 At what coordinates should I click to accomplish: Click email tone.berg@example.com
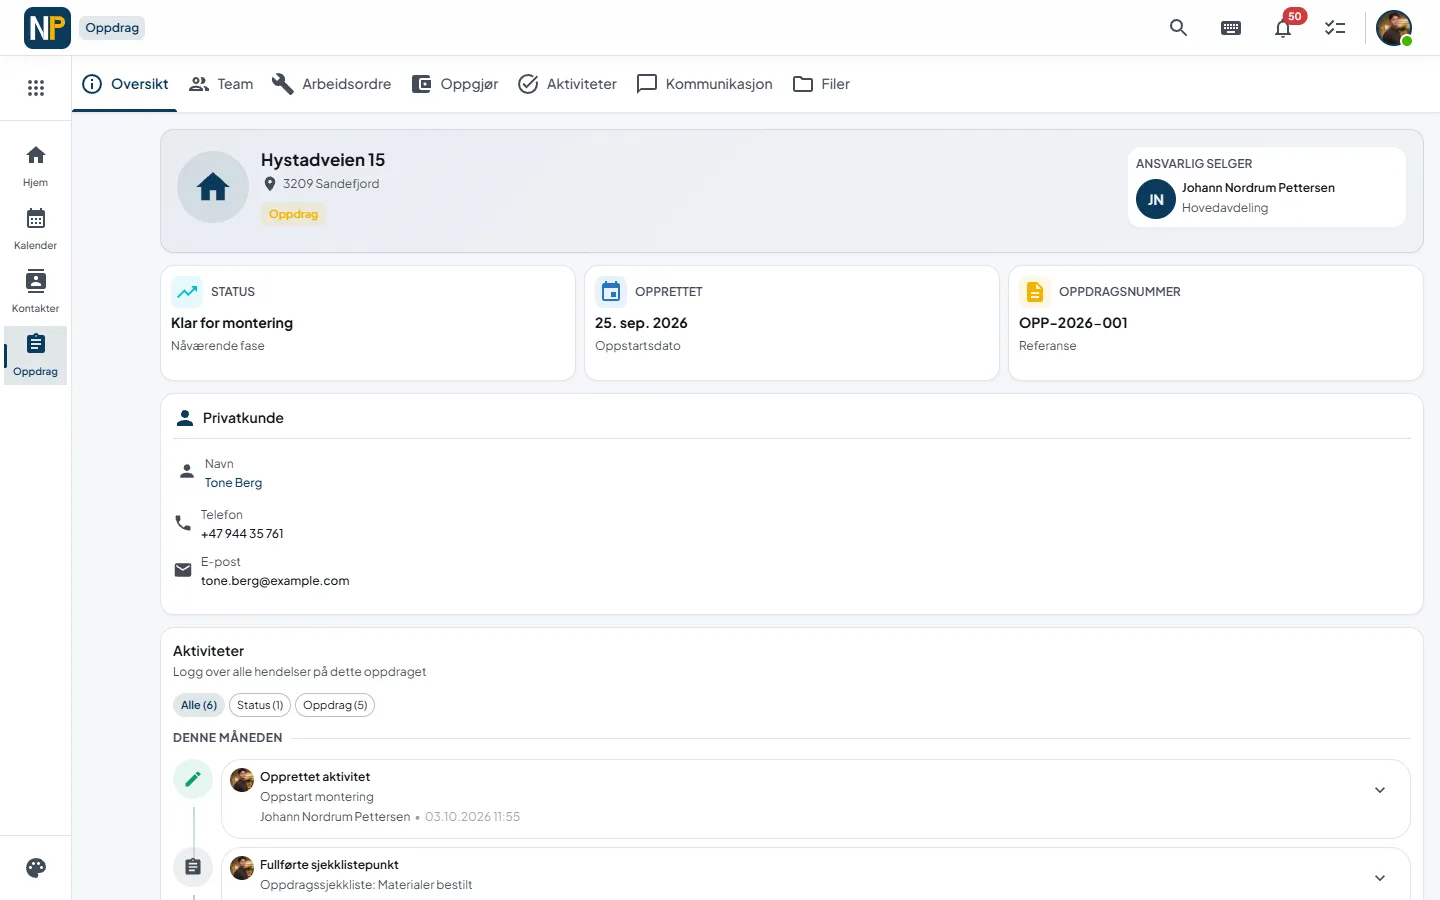coord(275,581)
